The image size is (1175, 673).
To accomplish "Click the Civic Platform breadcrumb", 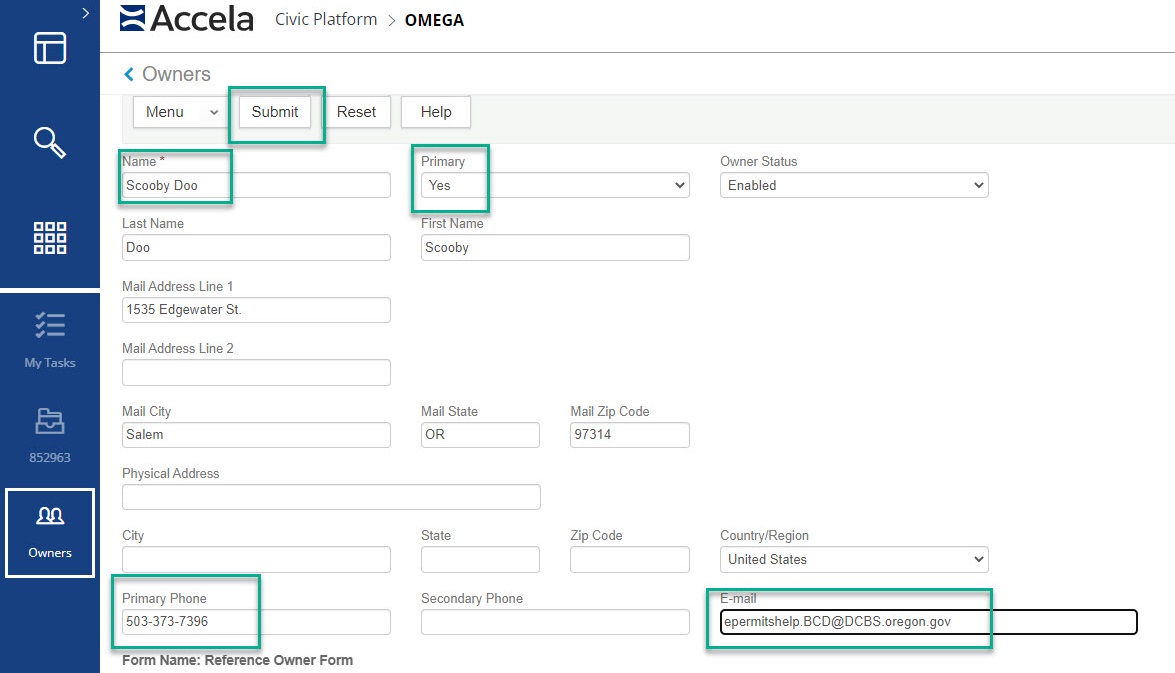I will [x=326, y=20].
